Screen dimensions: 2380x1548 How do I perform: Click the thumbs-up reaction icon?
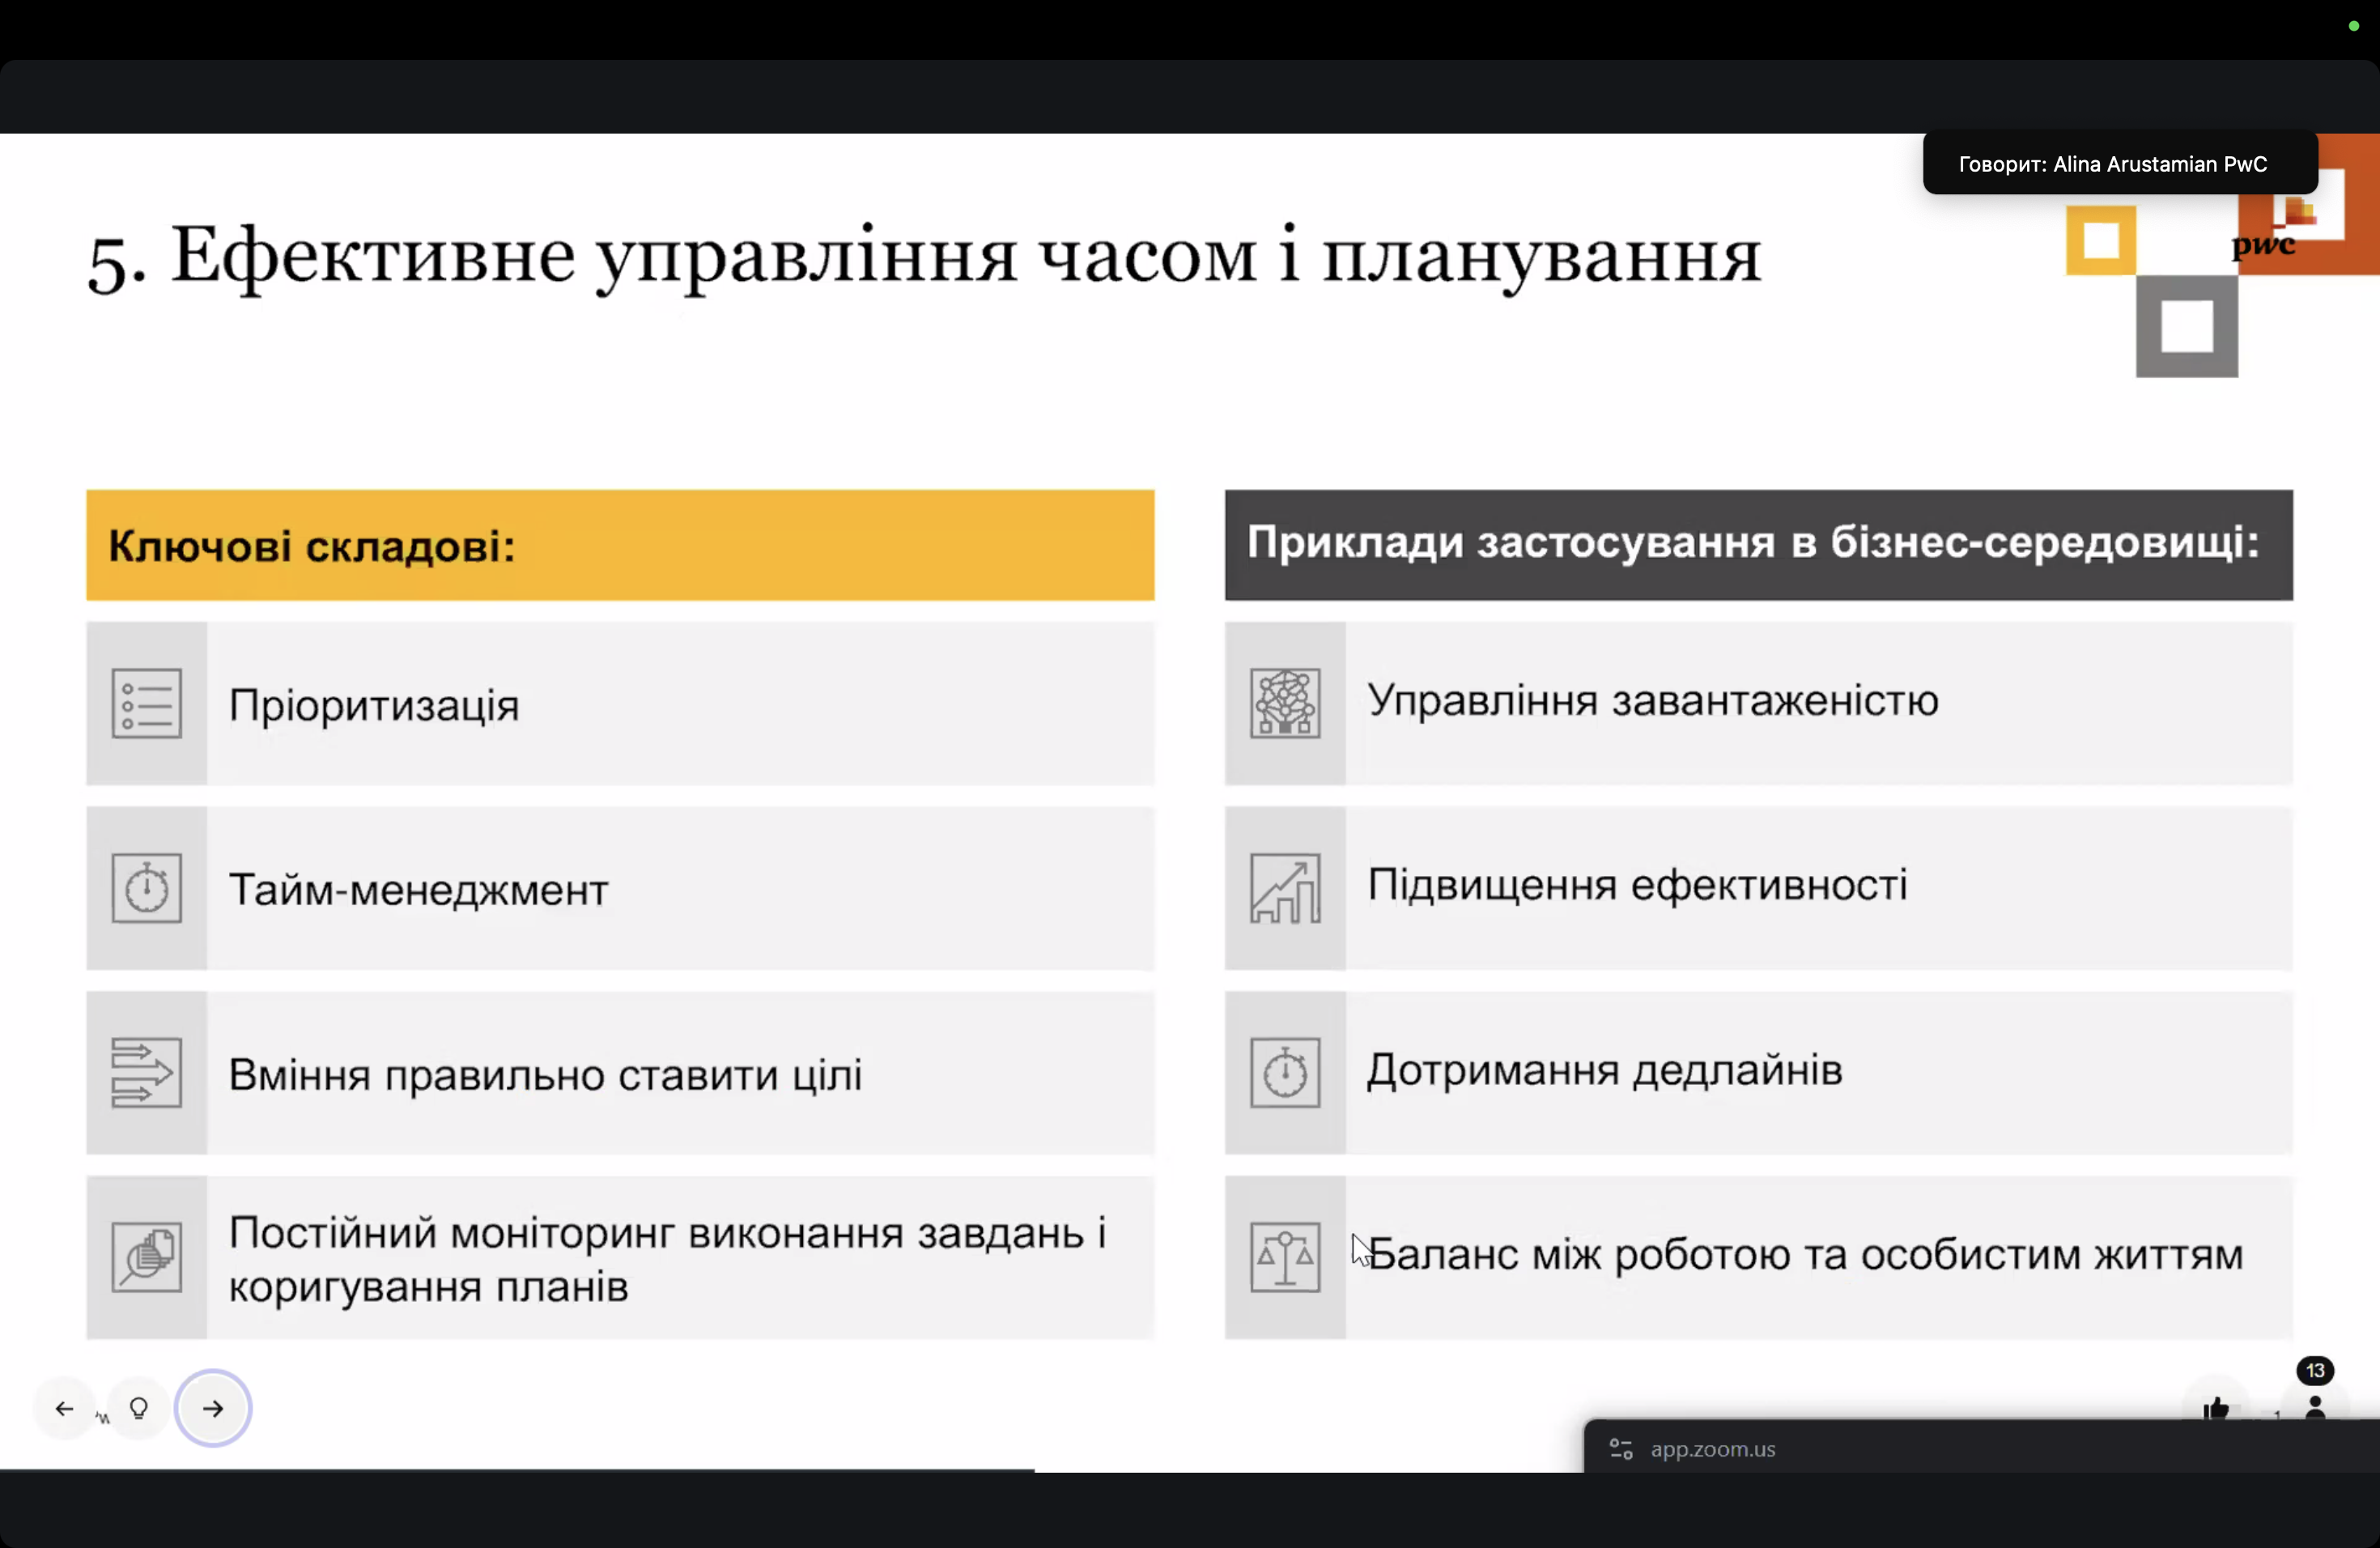2216,1409
